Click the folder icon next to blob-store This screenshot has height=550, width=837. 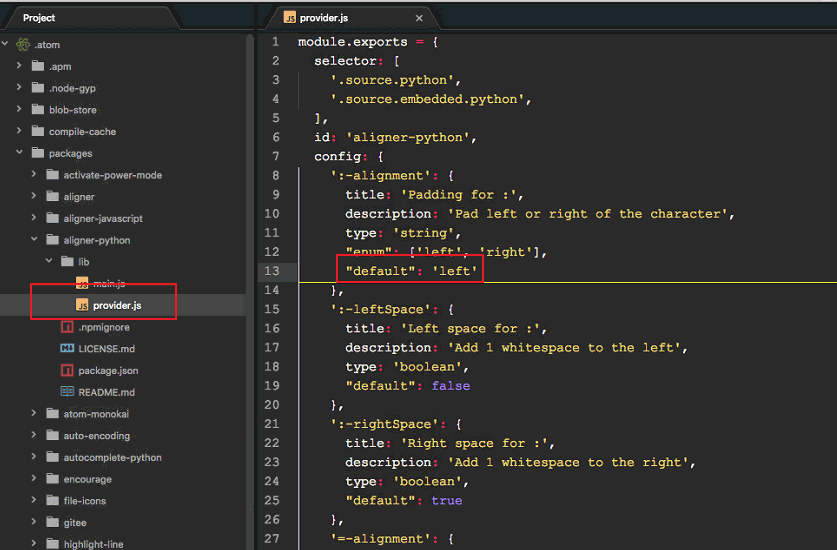click(38, 110)
